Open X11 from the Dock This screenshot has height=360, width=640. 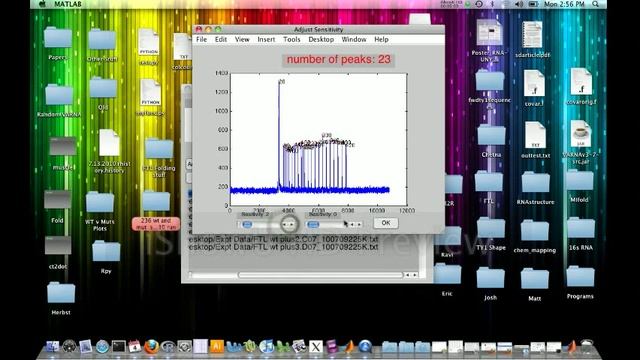pos(316,347)
